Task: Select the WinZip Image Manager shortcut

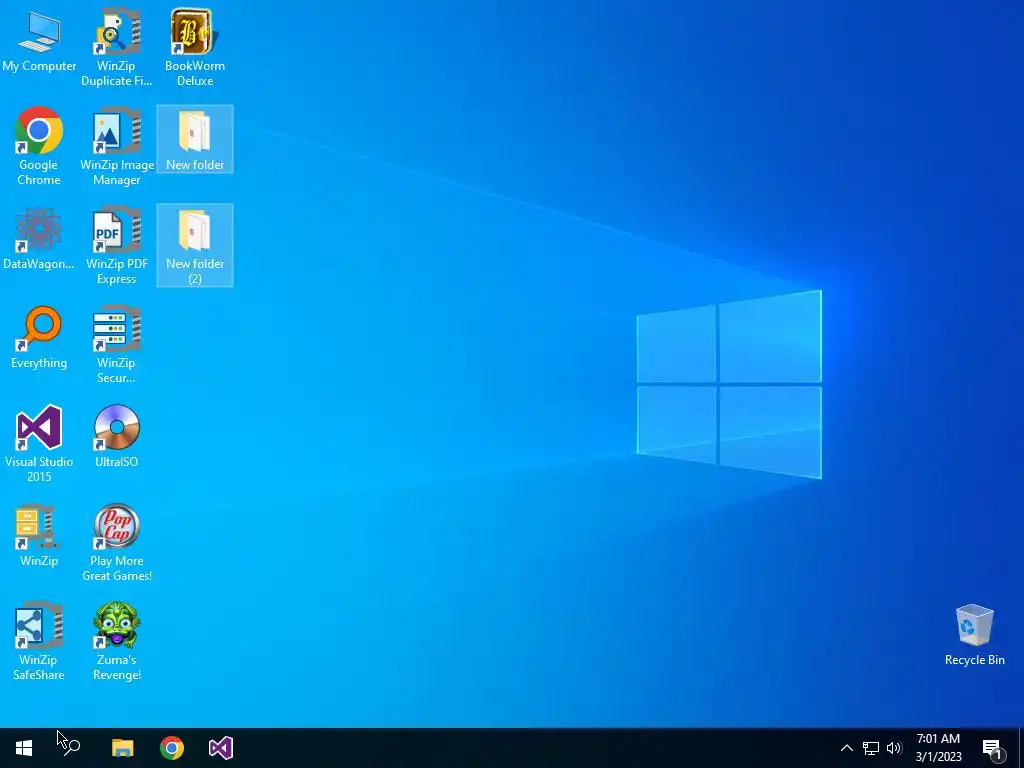Action: [x=116, y=145]
